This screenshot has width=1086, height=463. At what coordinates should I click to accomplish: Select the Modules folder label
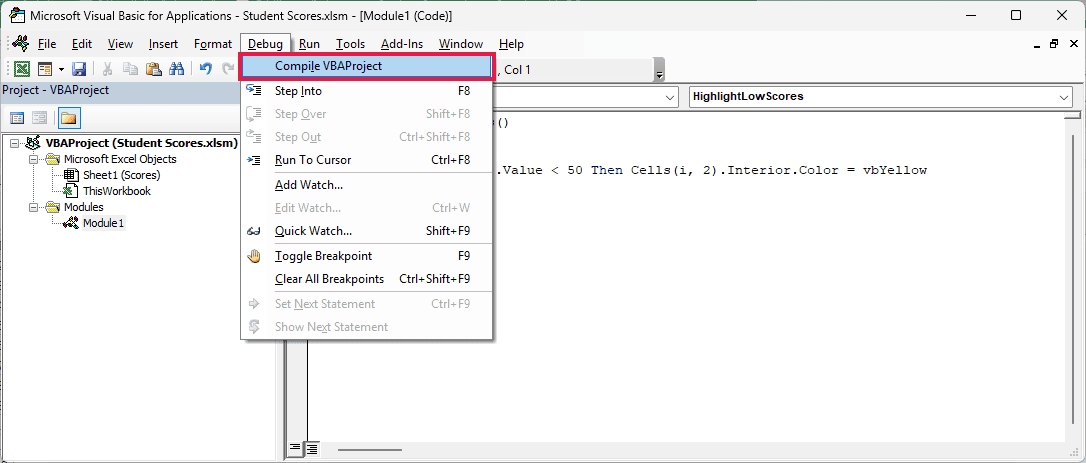[84, 207]
